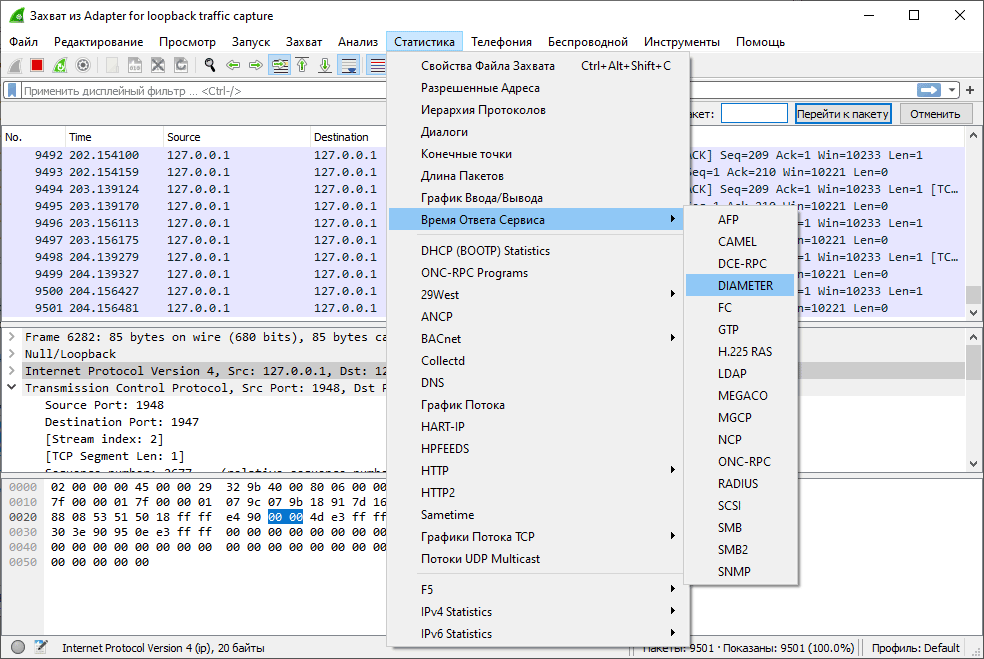Click the start capture shark fin icon

15,65
